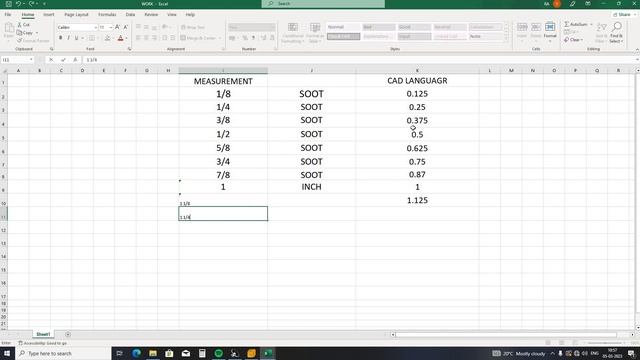Screen dimensions: 640x360
Task: Open font color dropdown arrow
Action: tap(127, 38)
